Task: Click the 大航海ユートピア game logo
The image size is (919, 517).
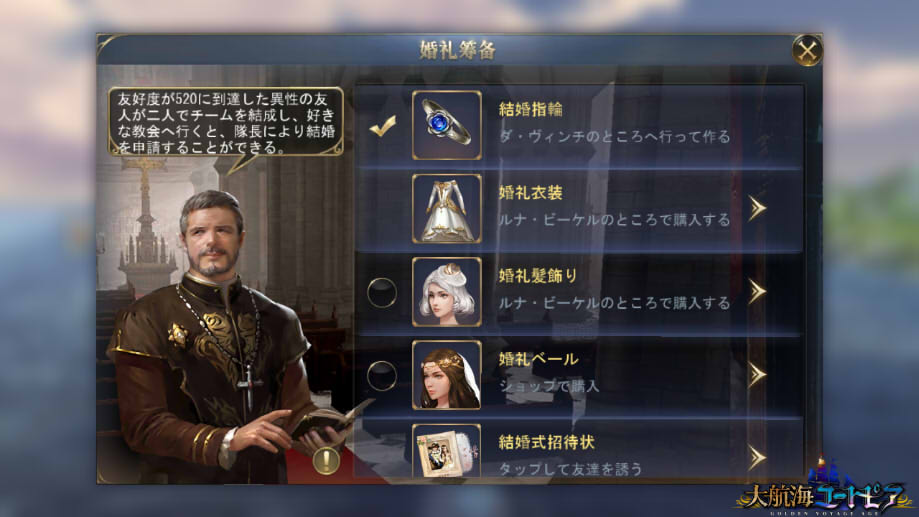Action: pos(825,488)
